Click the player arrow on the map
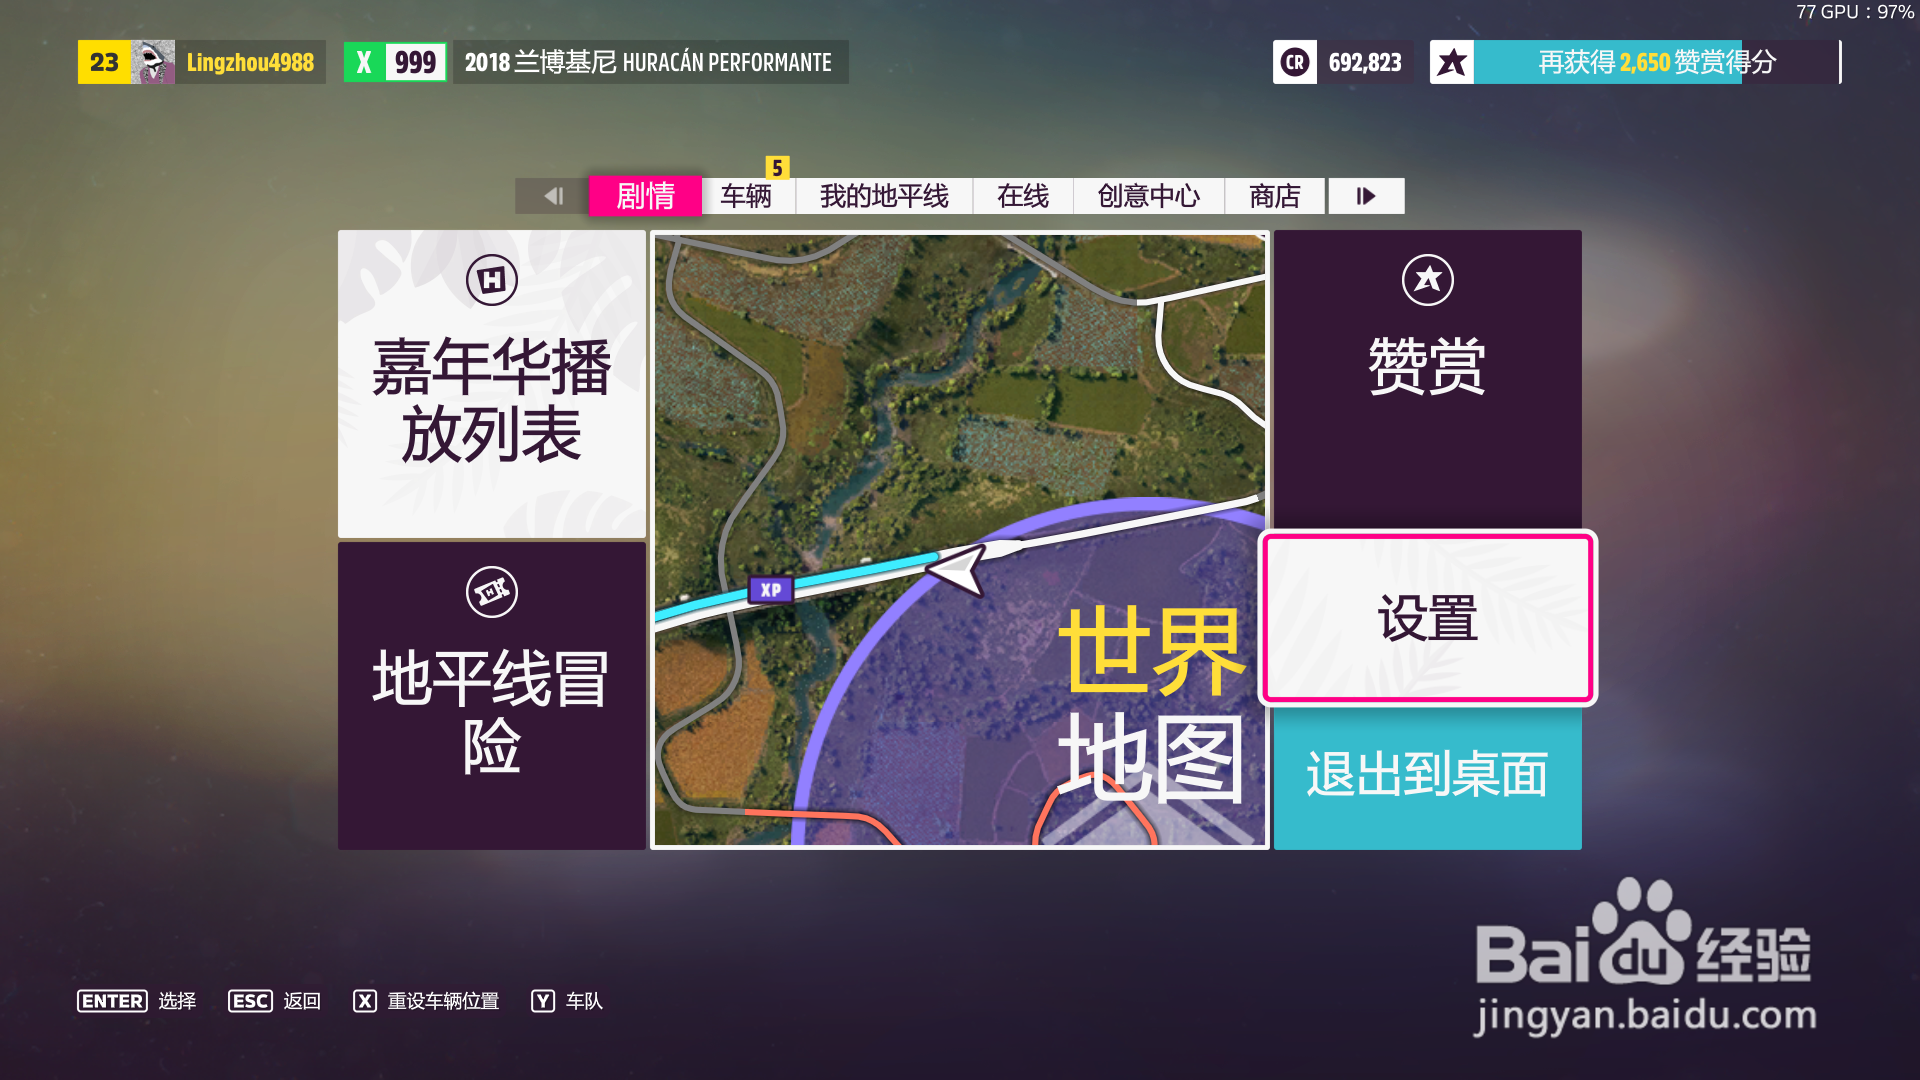The image size is (1920, 1080). pyautogui.click(x=957, y=570)
